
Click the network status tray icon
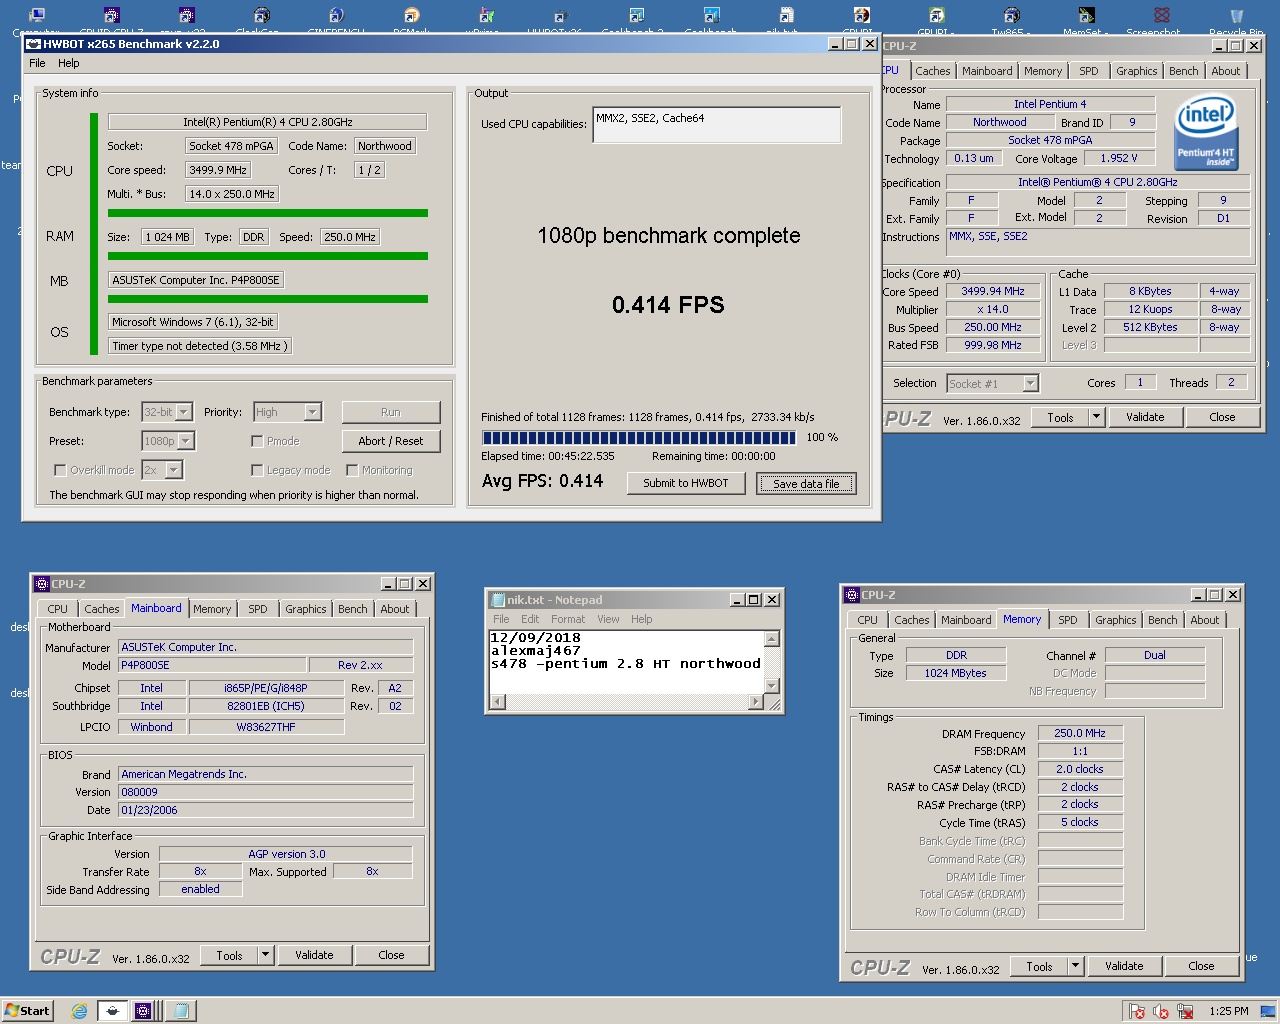1185,1011
